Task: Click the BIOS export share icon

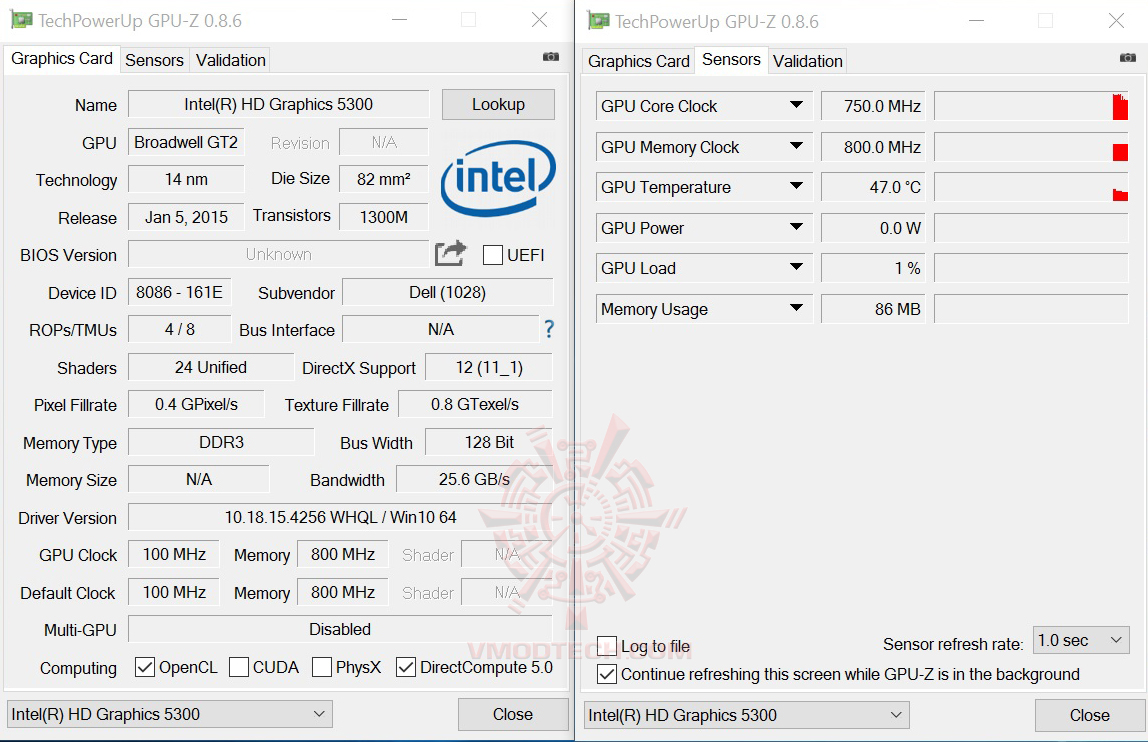Action: [x=450, y=253]
